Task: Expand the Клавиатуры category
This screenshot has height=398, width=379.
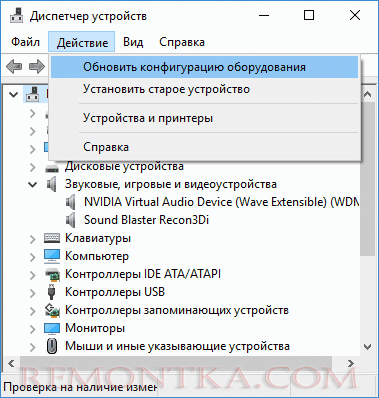Action: [x=33, y=238]
